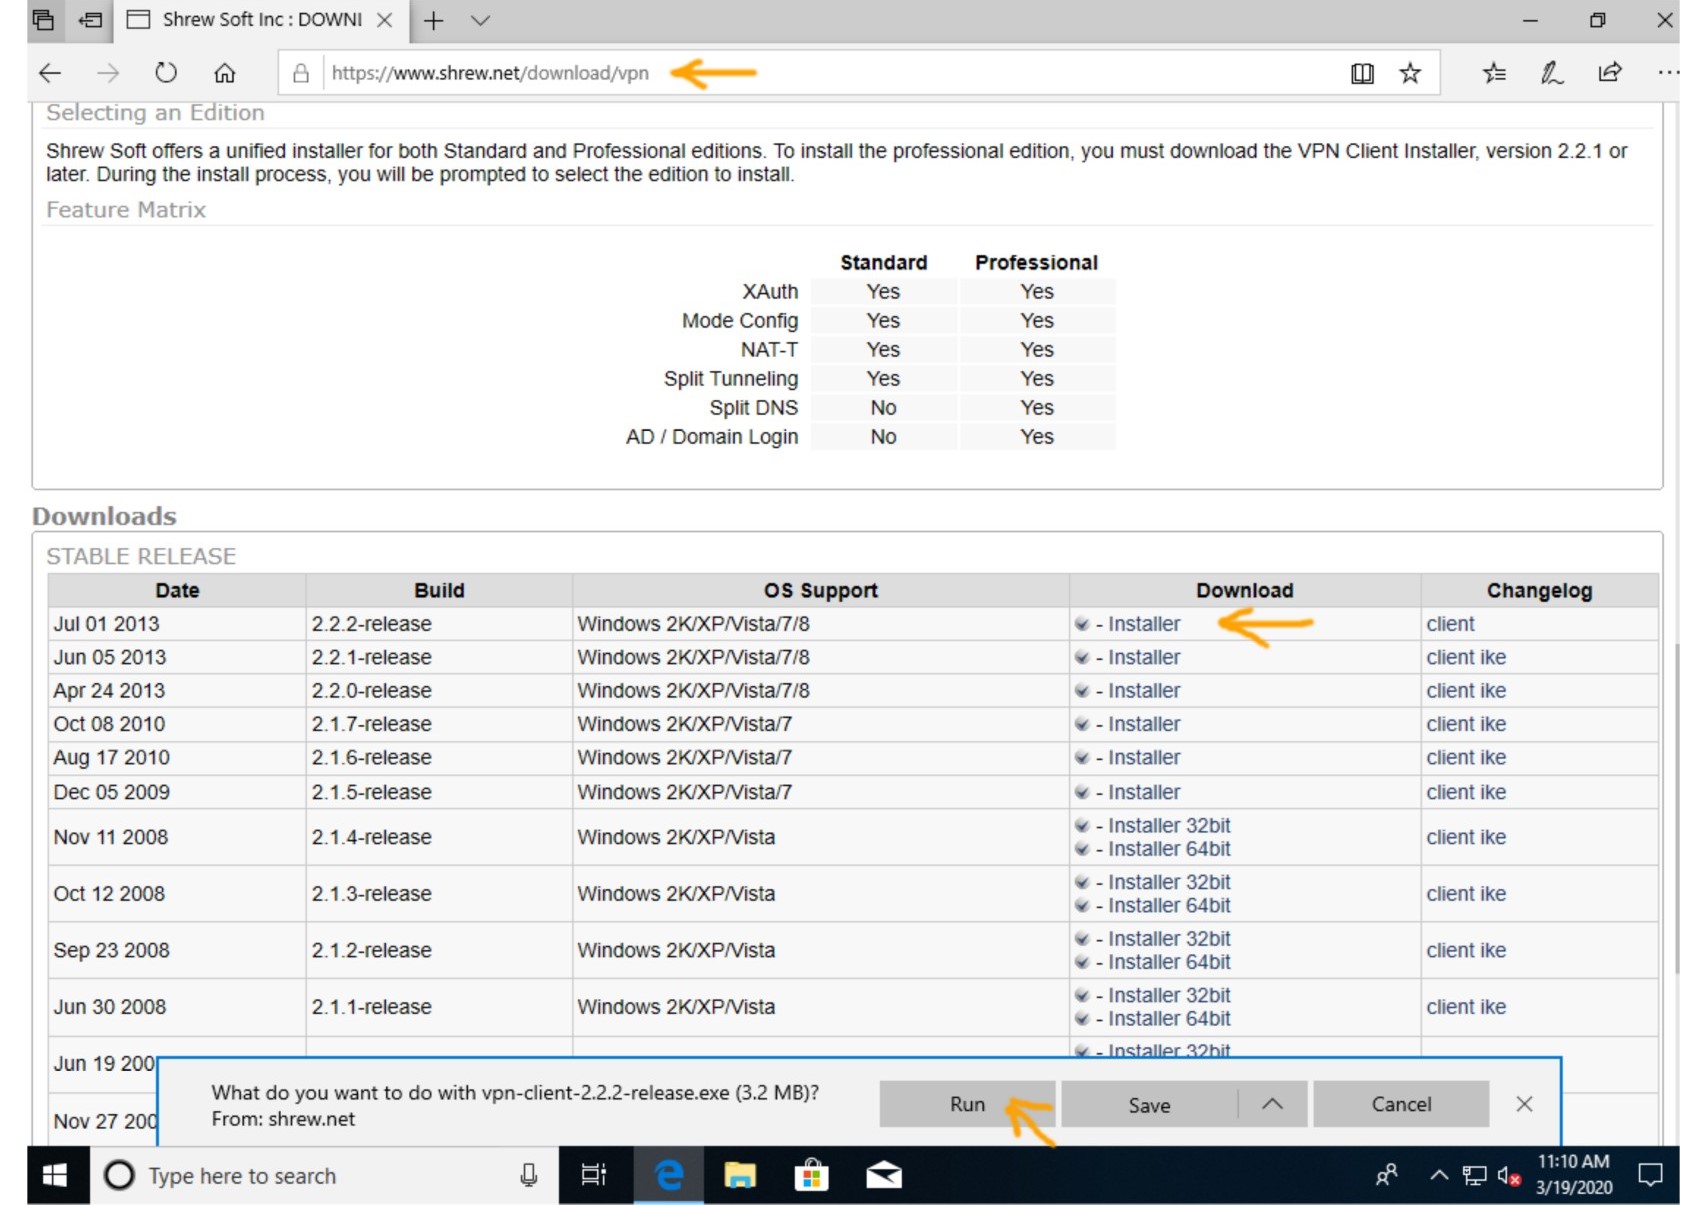Viewport: 1688px width, 1205px height.
Task: Open the clock and calendar flyout
Action: pyautogui.click(x=1574, y=1175)
